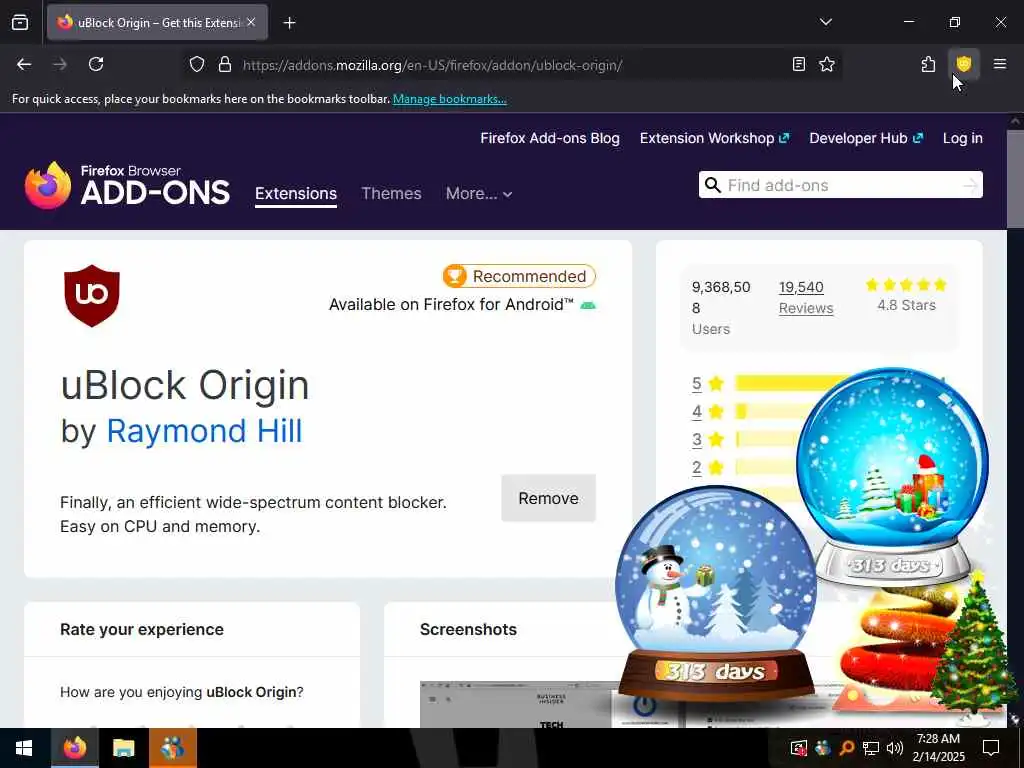Image resolution: width=1024 pixels, height=768 pixels.
Task: Open the yellow shield extension icon
Action: pyautogui.click(x=963, y=64)
